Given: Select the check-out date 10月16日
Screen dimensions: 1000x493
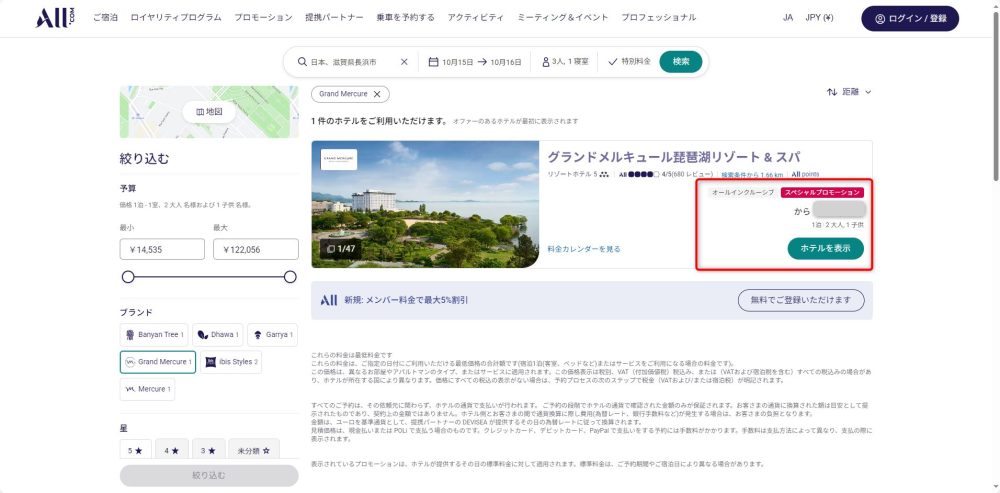Looking at the screenshot, I should [x=506, y=62].
